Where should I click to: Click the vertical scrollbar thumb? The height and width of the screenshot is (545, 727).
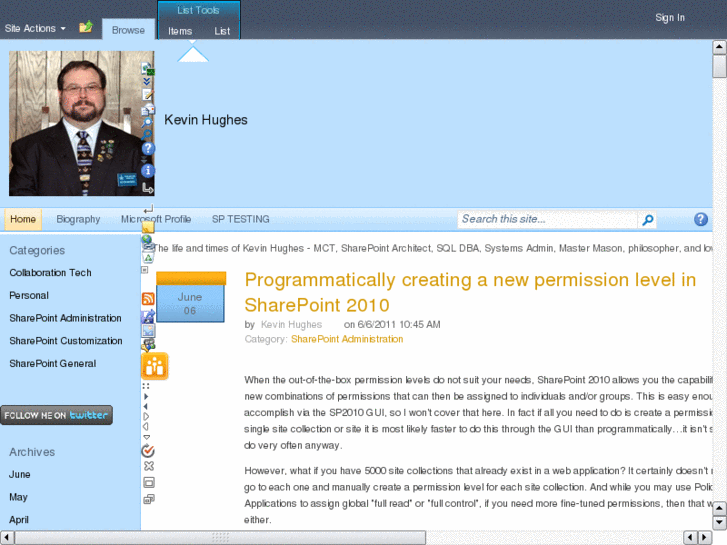[x=719, y=66]
